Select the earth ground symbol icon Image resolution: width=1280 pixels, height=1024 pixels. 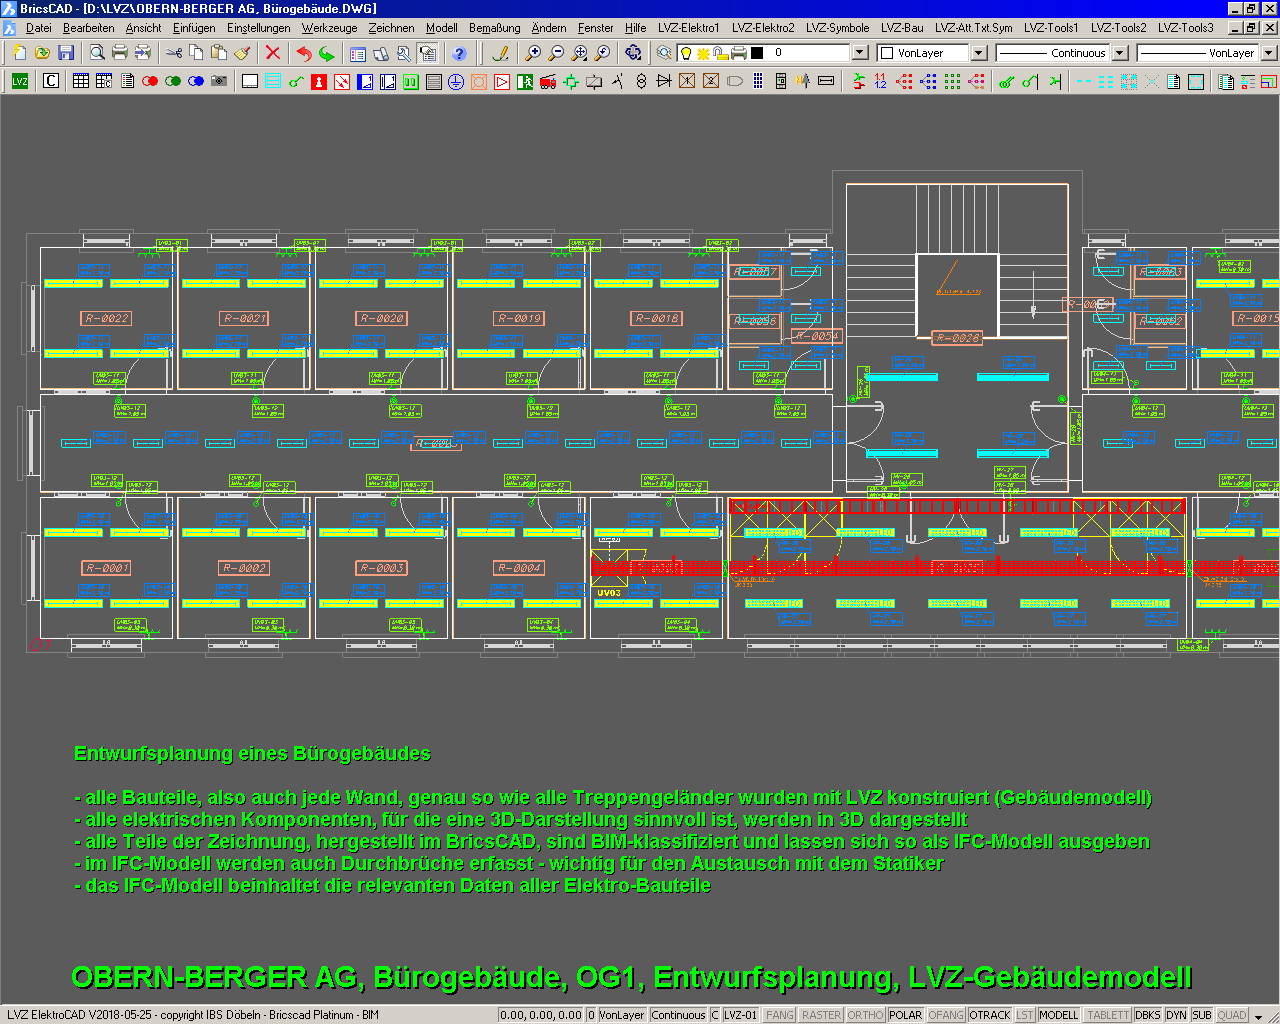tap(456, 81)
